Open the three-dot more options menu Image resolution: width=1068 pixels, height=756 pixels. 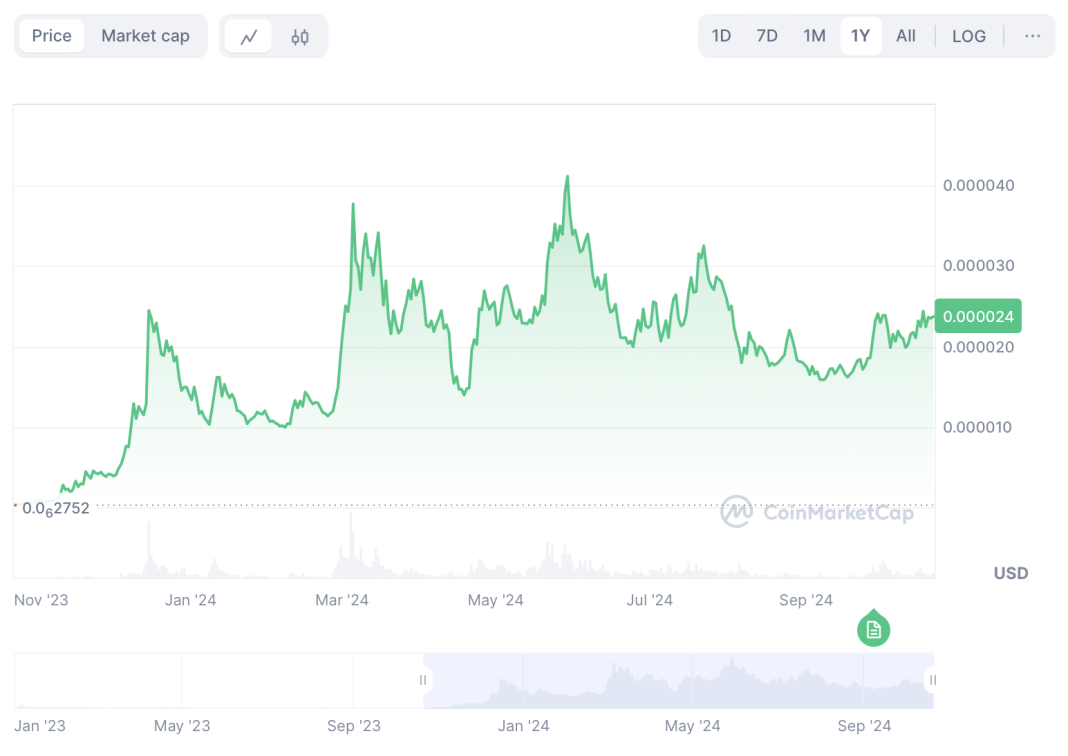click(x=1032, y=36)
